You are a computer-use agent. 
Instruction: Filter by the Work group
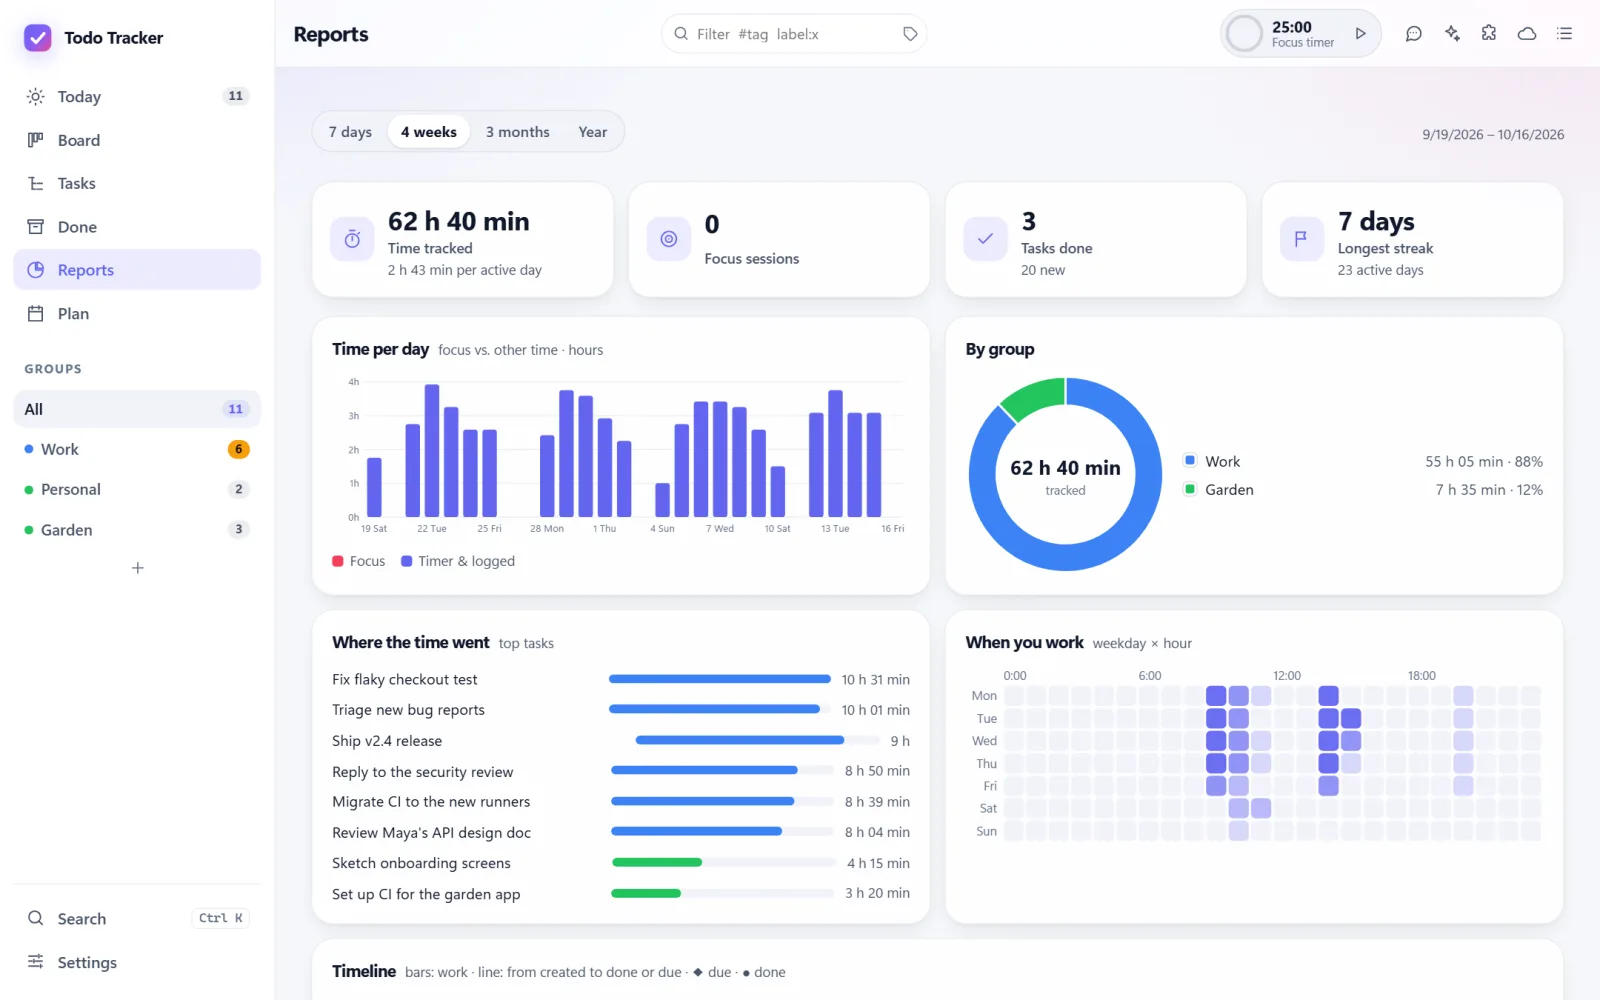point(137,449)
